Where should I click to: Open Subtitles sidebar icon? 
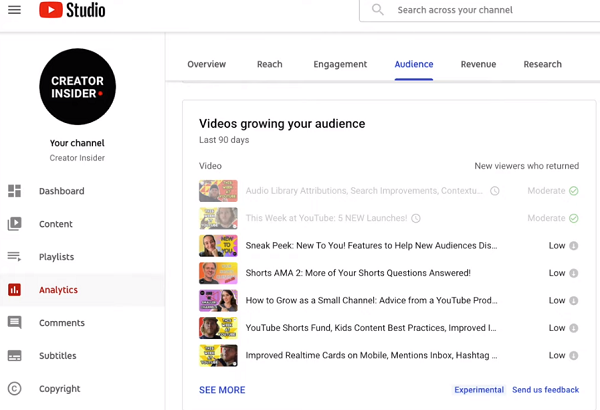14,356
